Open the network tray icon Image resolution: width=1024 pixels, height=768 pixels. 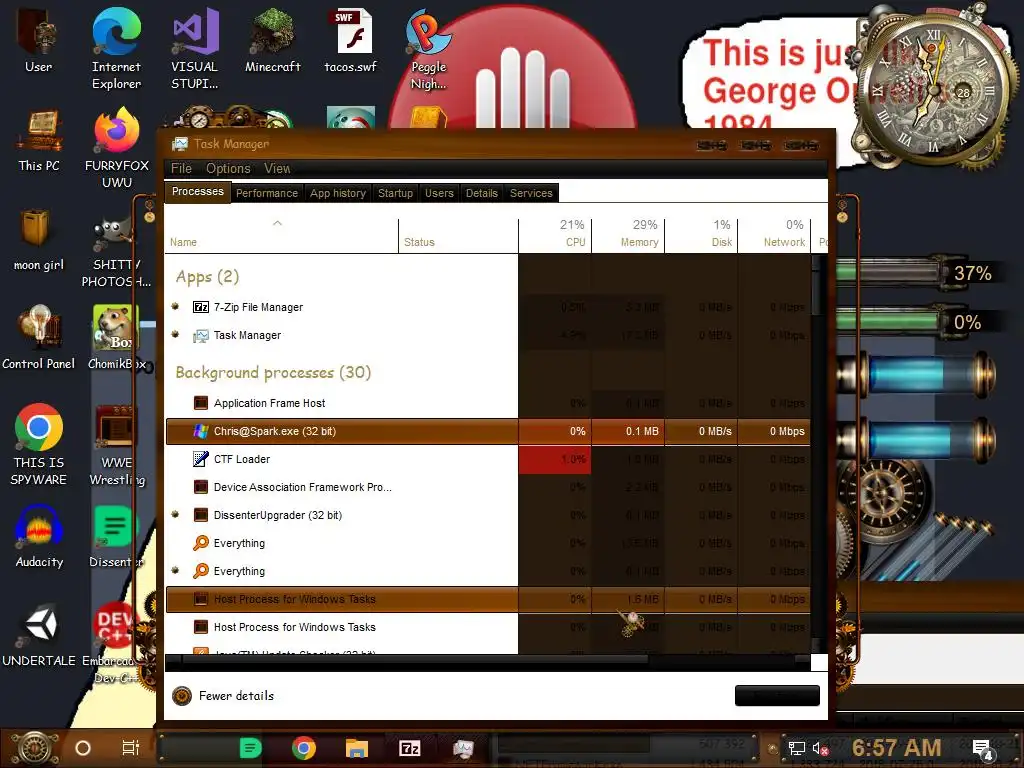coord(797,748)
